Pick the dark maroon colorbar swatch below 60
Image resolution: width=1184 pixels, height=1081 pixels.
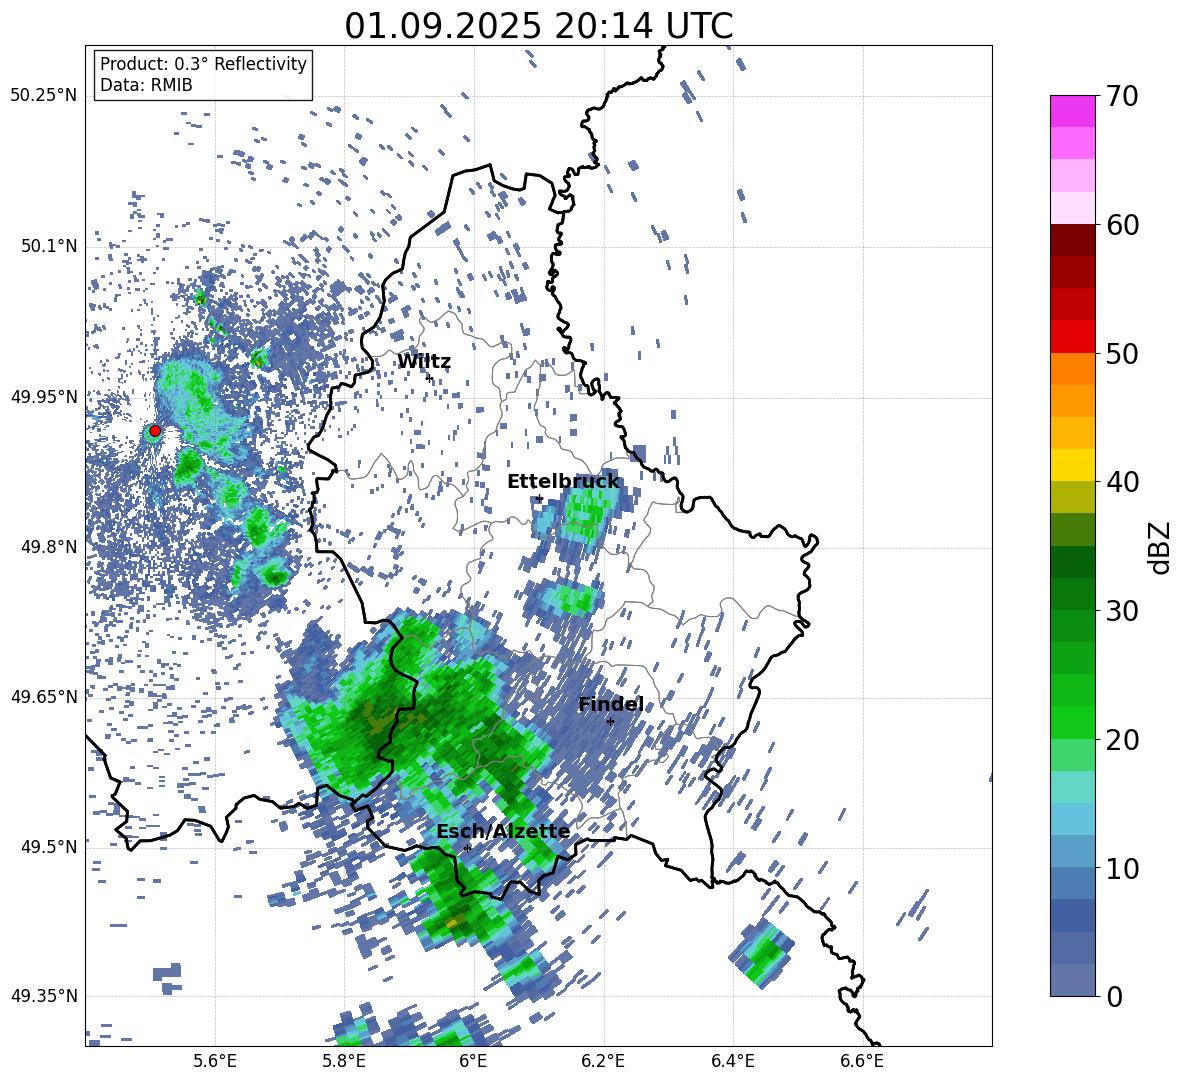[x=1072, y=240]
